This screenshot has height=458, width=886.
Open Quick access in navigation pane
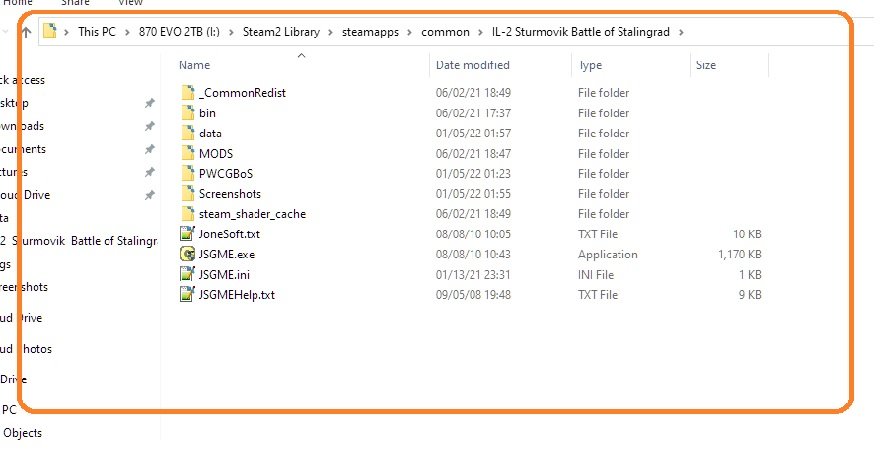(x=23, y=80)
